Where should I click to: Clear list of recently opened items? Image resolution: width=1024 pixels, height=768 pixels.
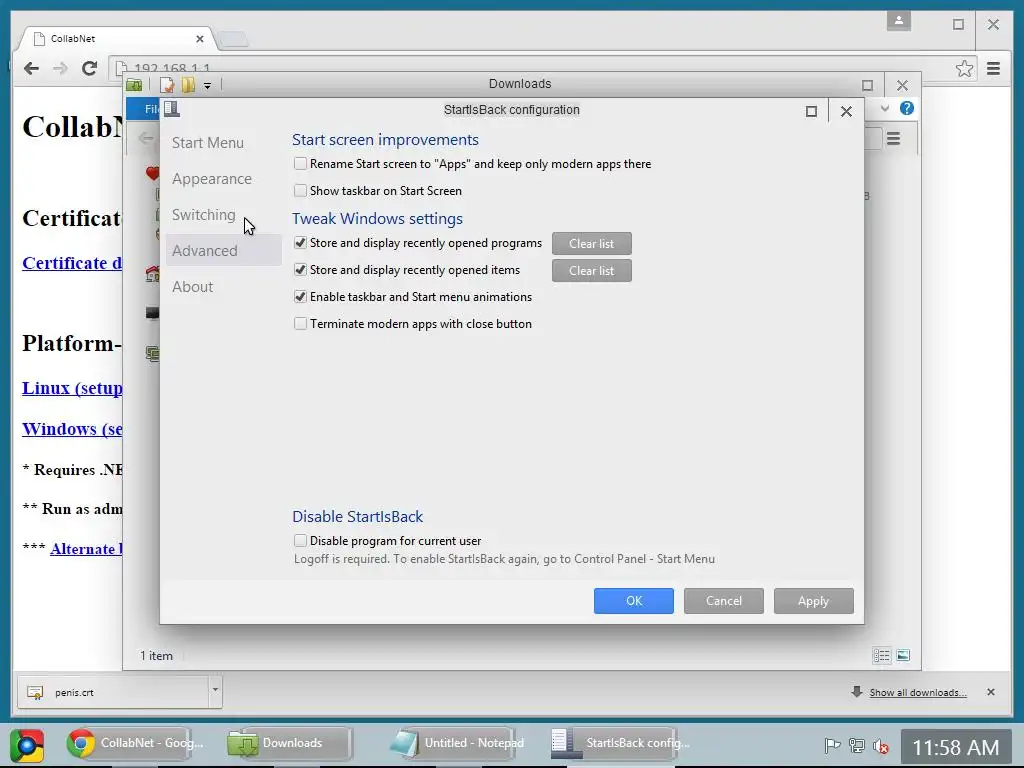(x=592, y=271)
